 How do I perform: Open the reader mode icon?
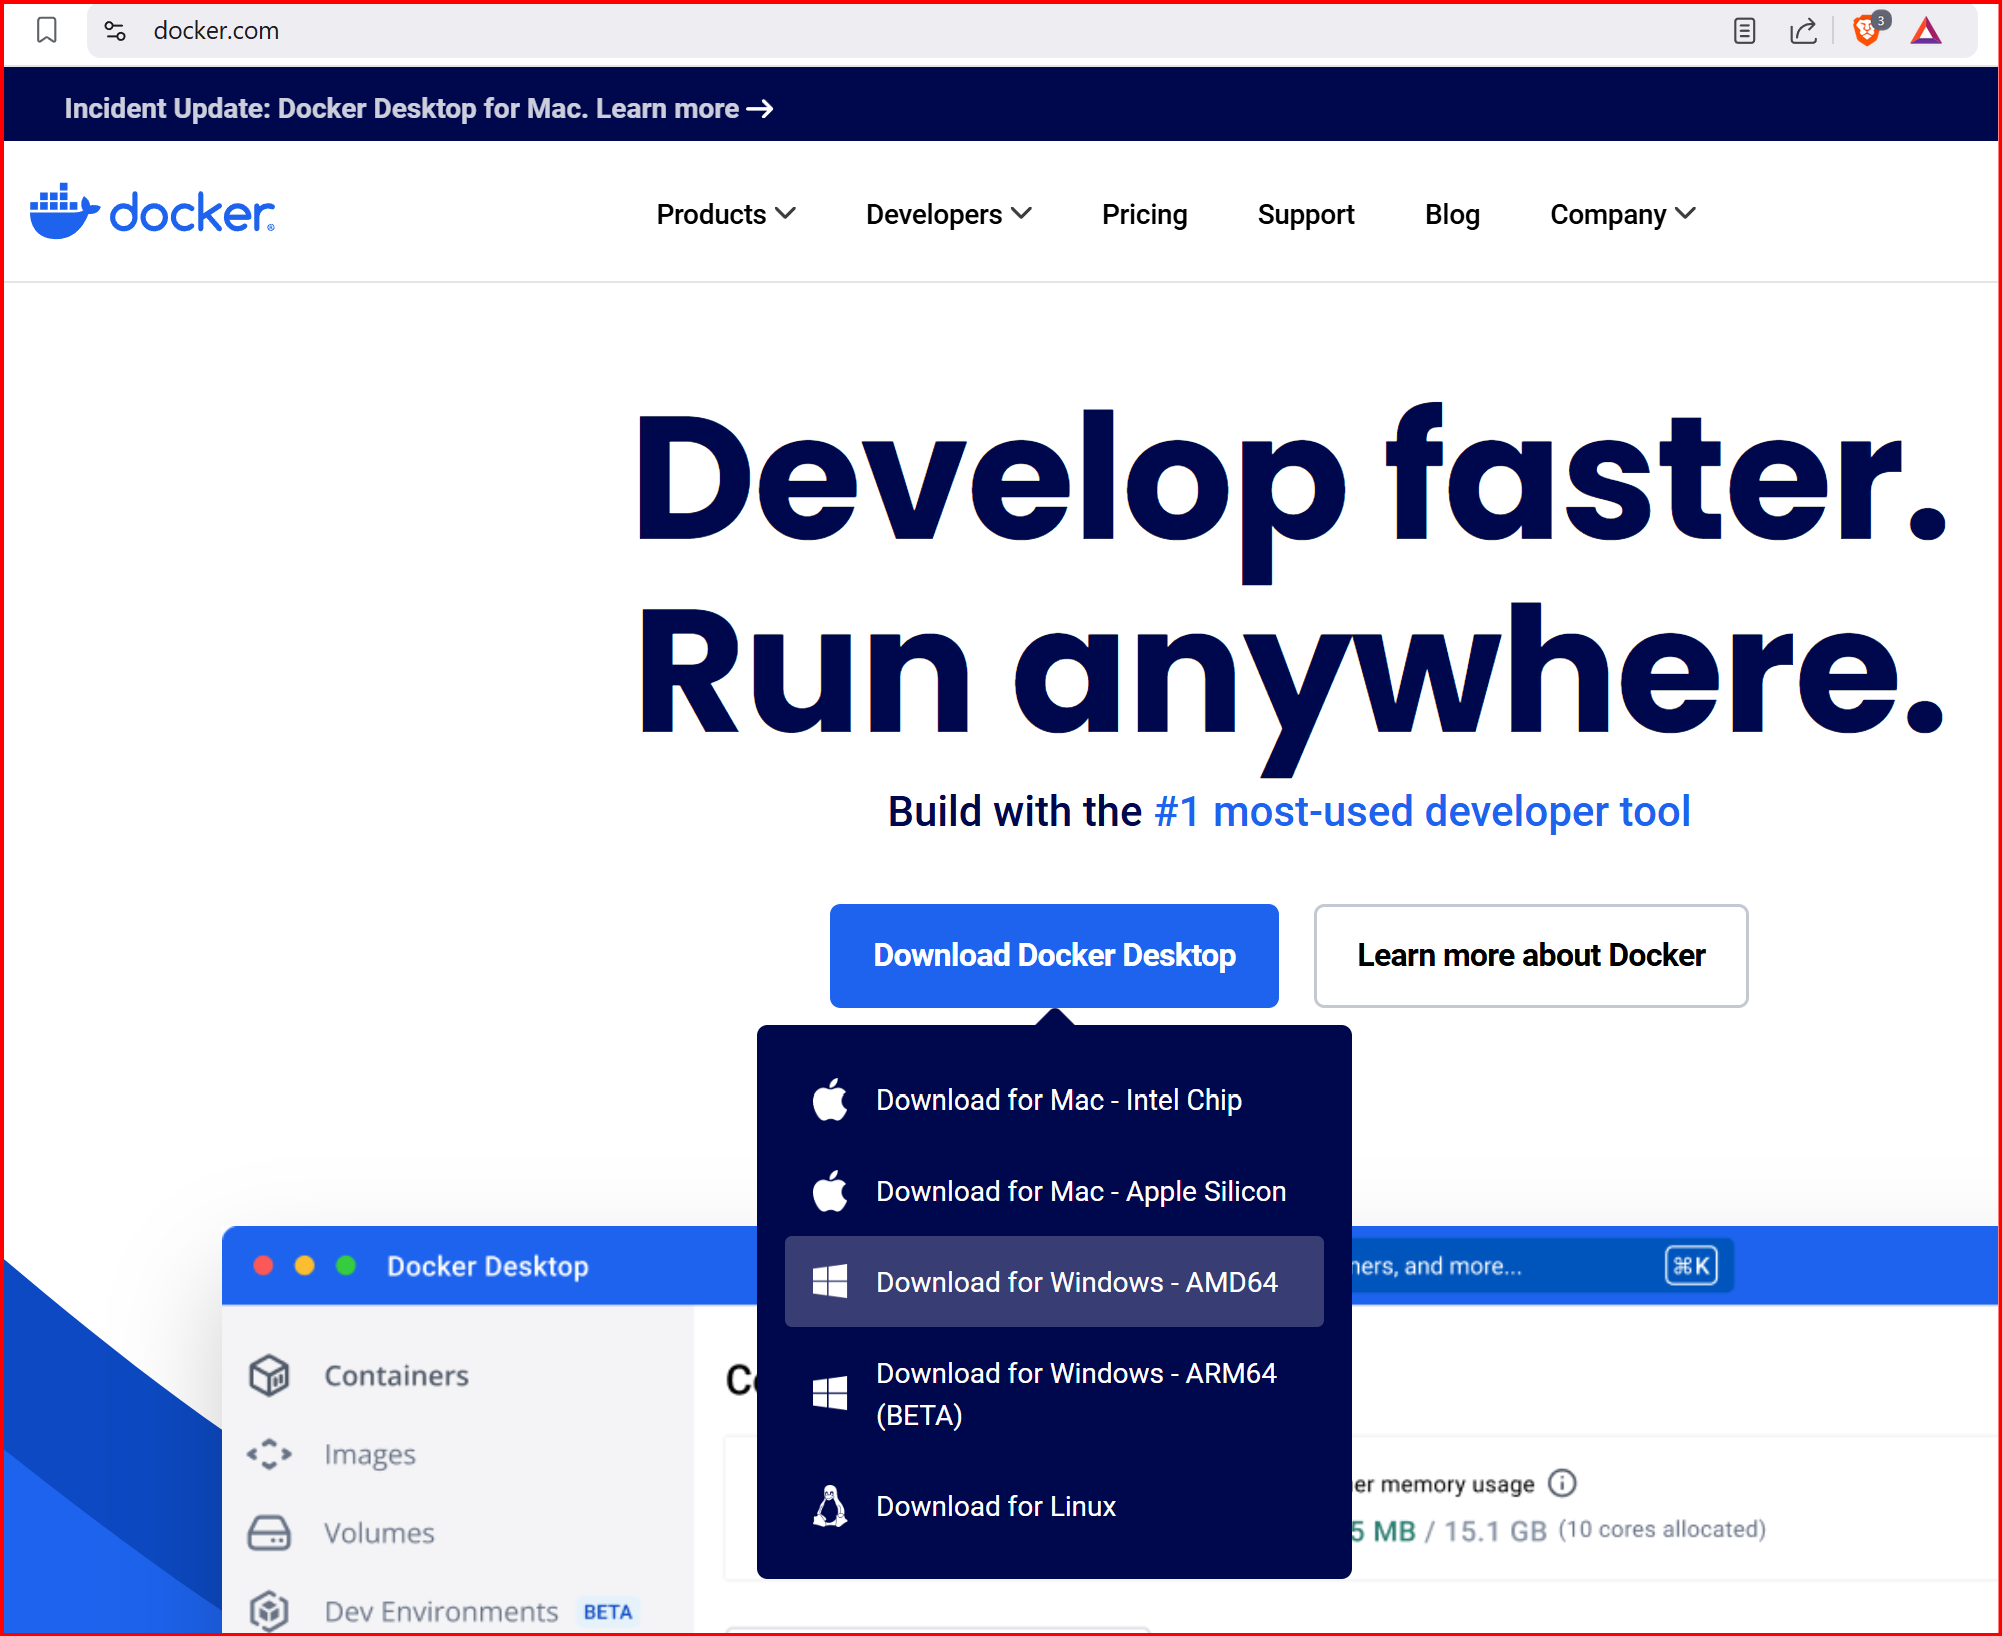(x=1744, y=31)
